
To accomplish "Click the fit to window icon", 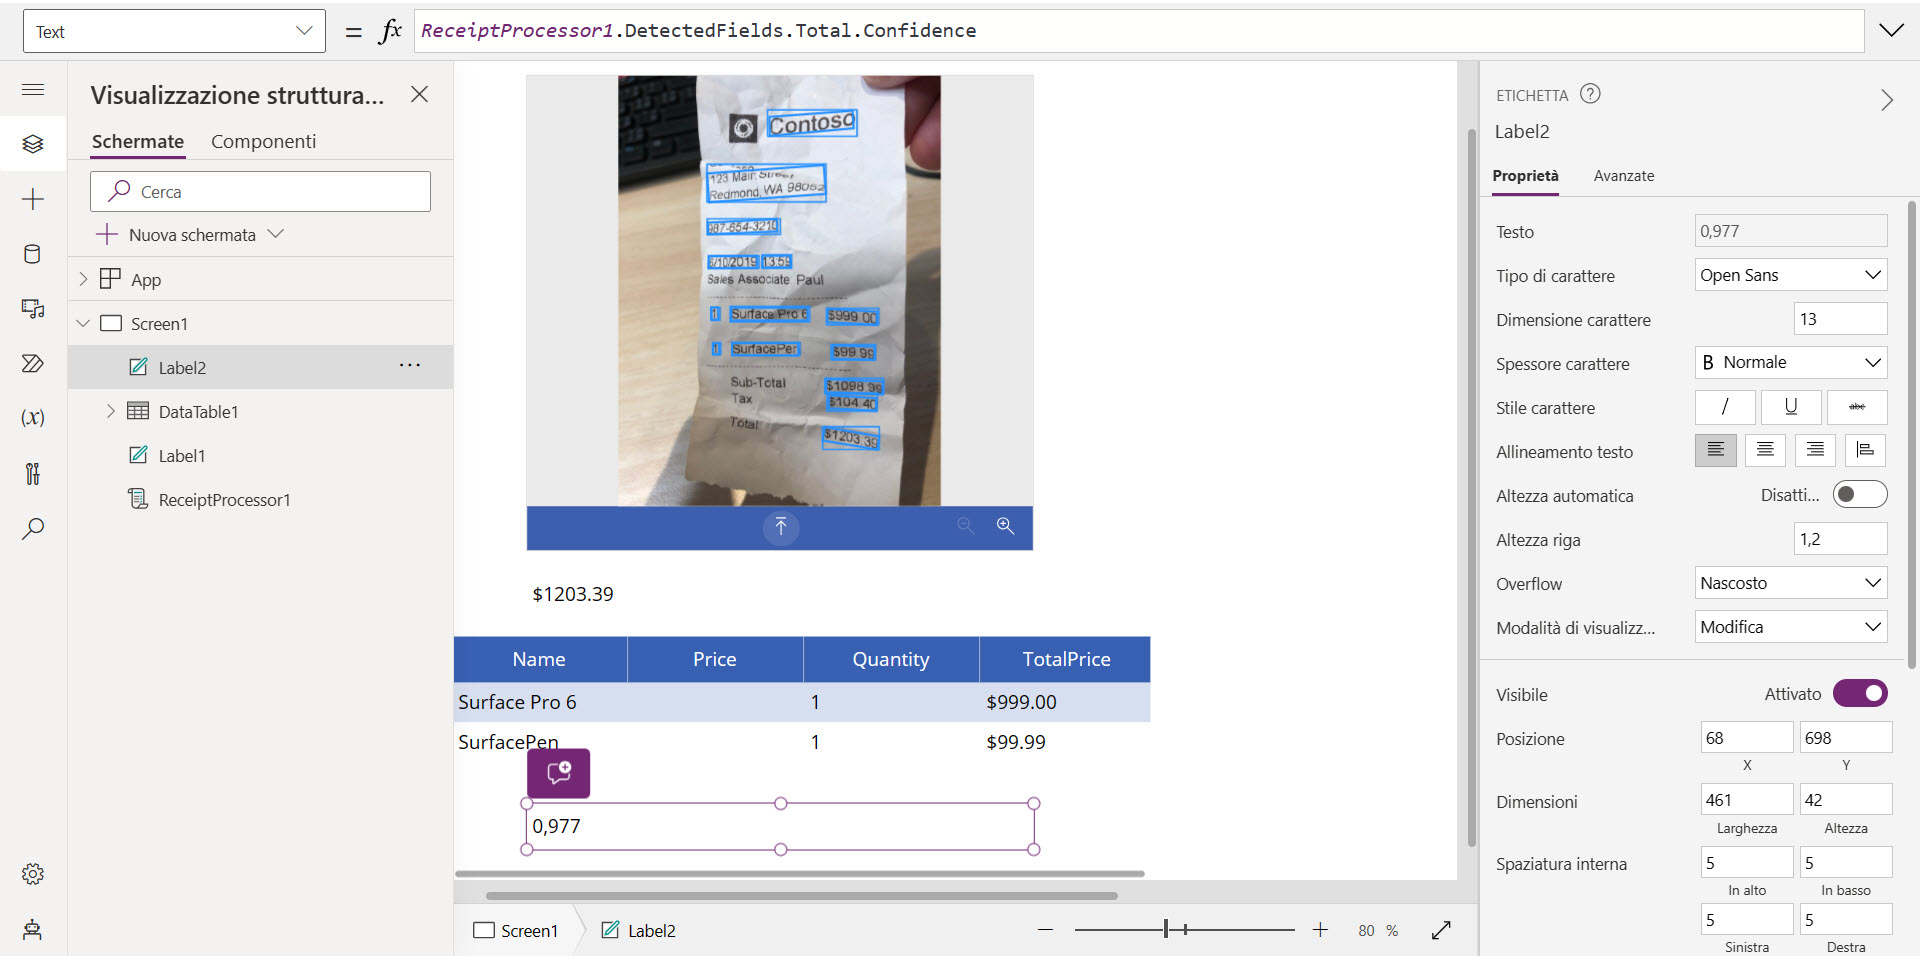I will coord(1441,930).
